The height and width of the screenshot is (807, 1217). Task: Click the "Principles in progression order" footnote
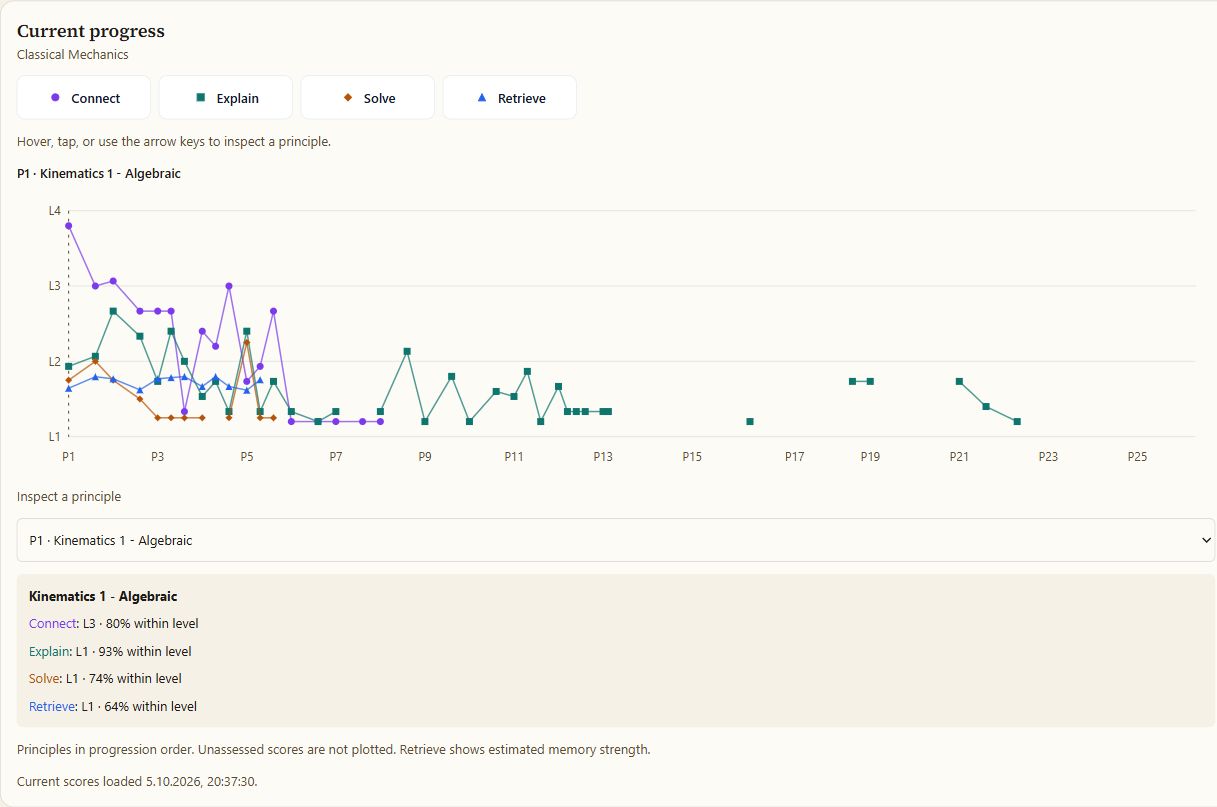[334, 750]
